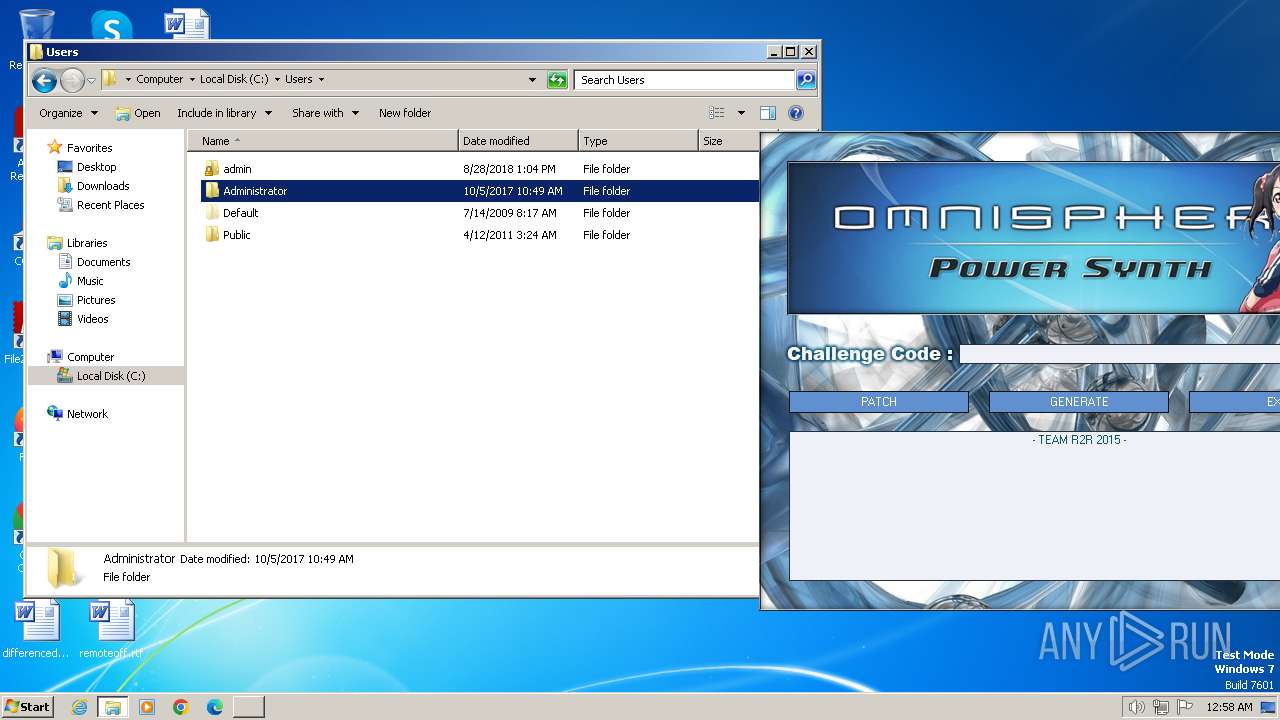Viewport: 1280px width, 720px height.
Task: Open the Organize menu
Action: tap(69, 113)
